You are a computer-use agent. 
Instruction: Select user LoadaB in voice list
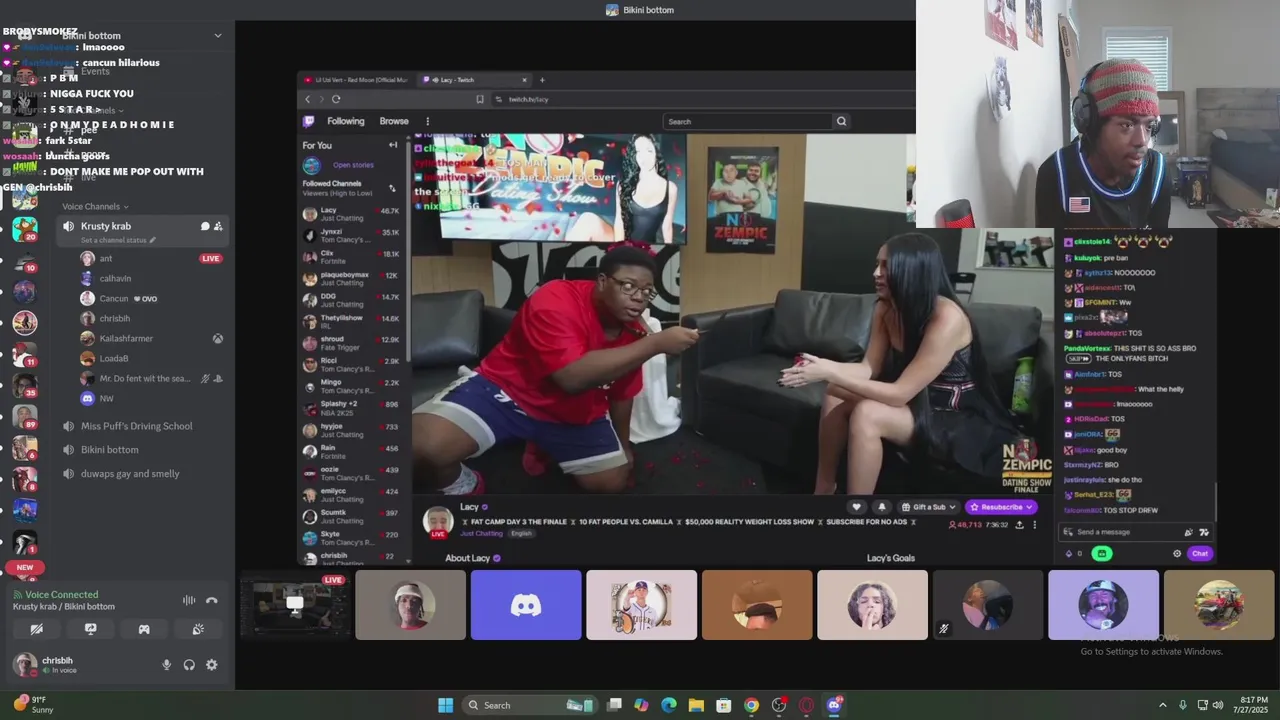click(x=114, y=358)
